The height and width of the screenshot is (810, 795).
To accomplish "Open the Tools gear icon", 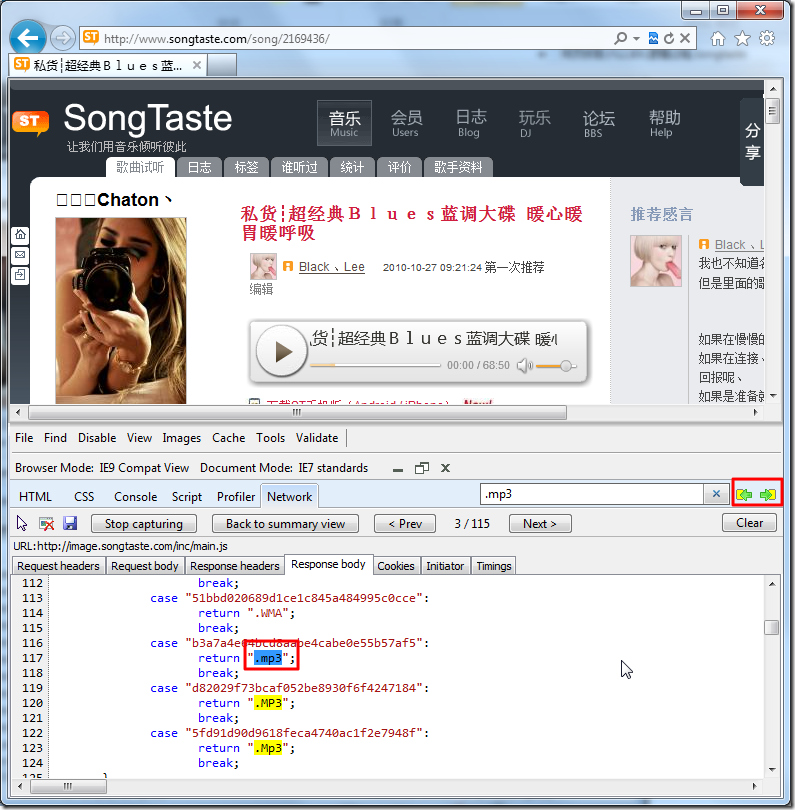I will point(767,38).
